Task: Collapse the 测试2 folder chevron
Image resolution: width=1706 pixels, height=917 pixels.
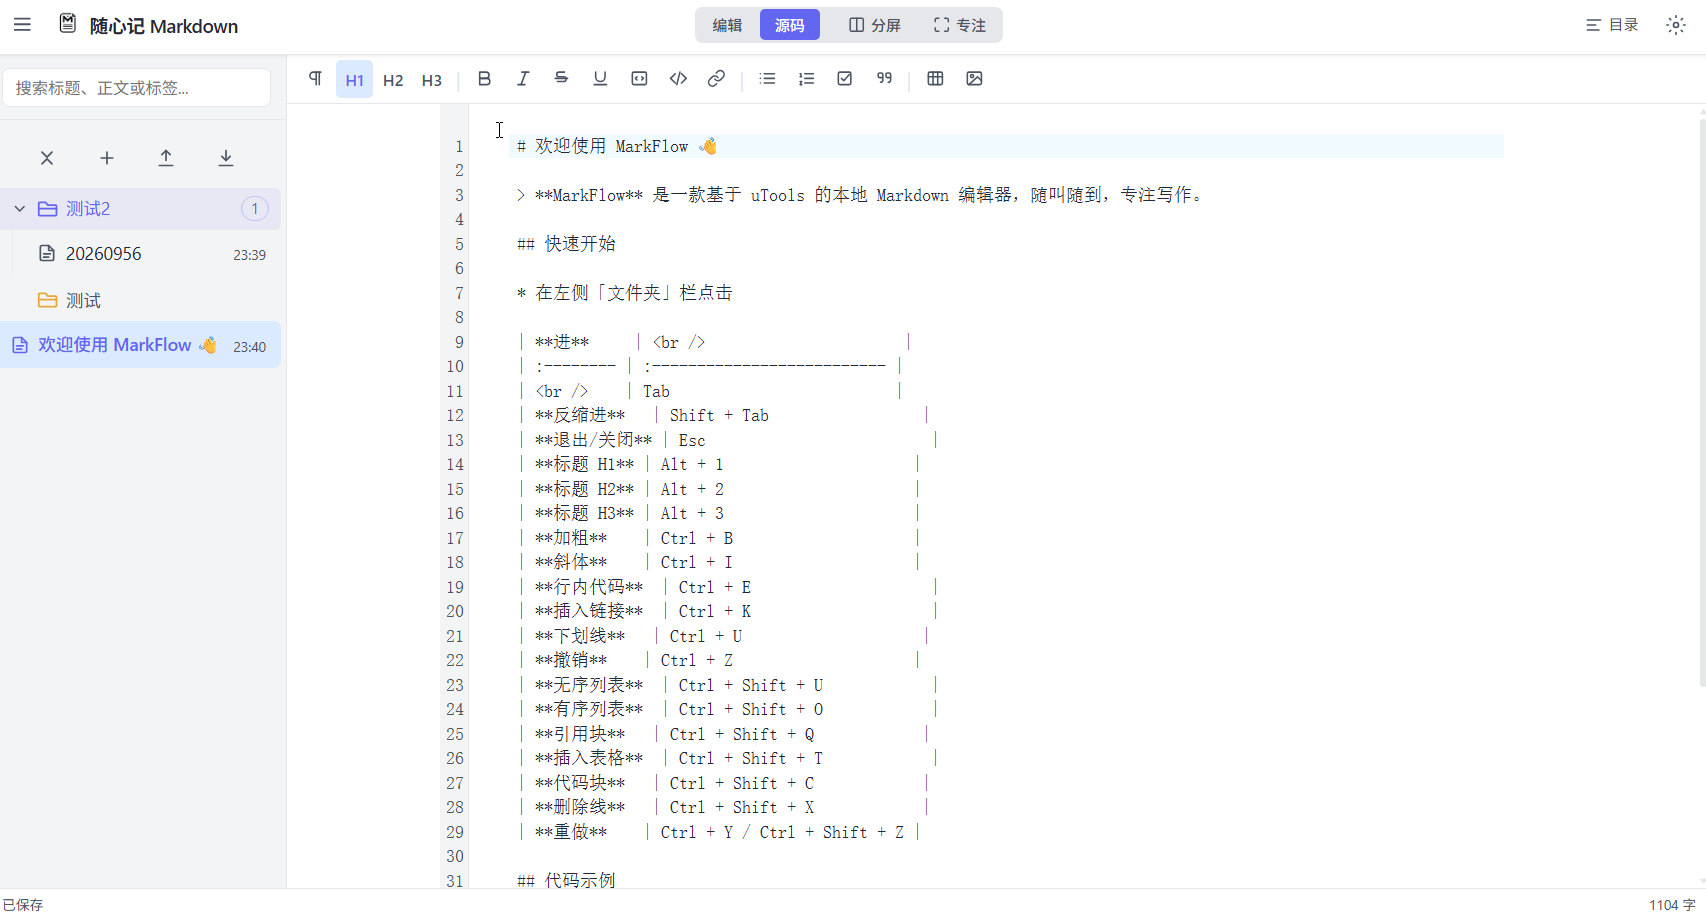Action: (20, 209)
